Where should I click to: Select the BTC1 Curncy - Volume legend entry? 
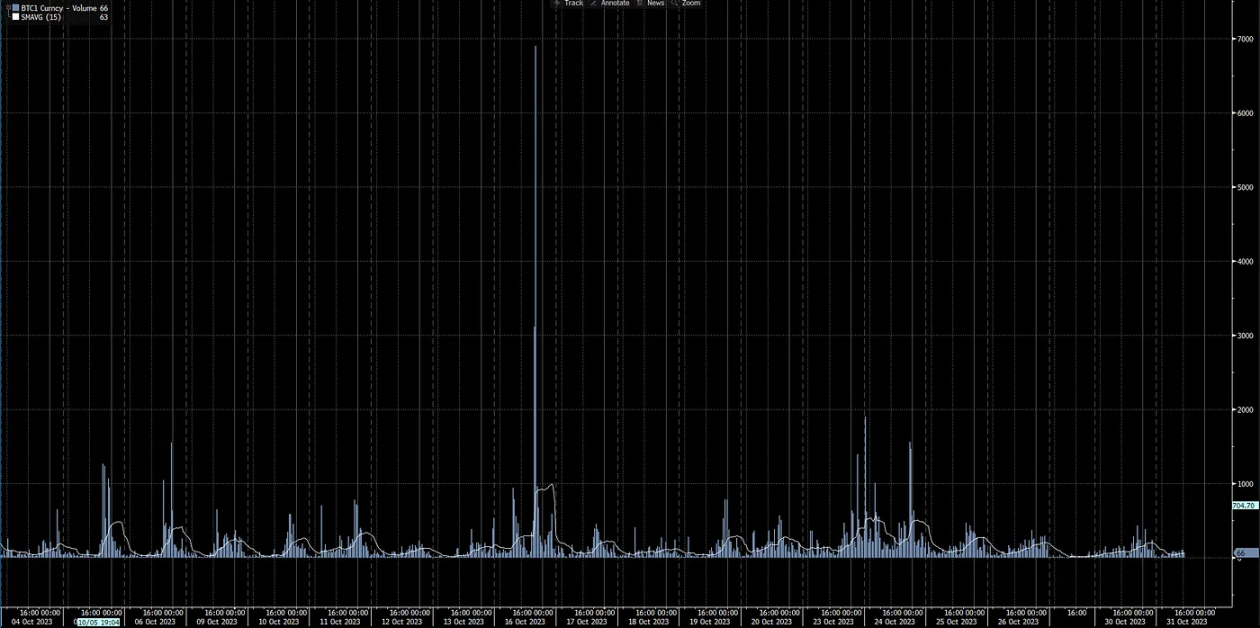[58, 8]
